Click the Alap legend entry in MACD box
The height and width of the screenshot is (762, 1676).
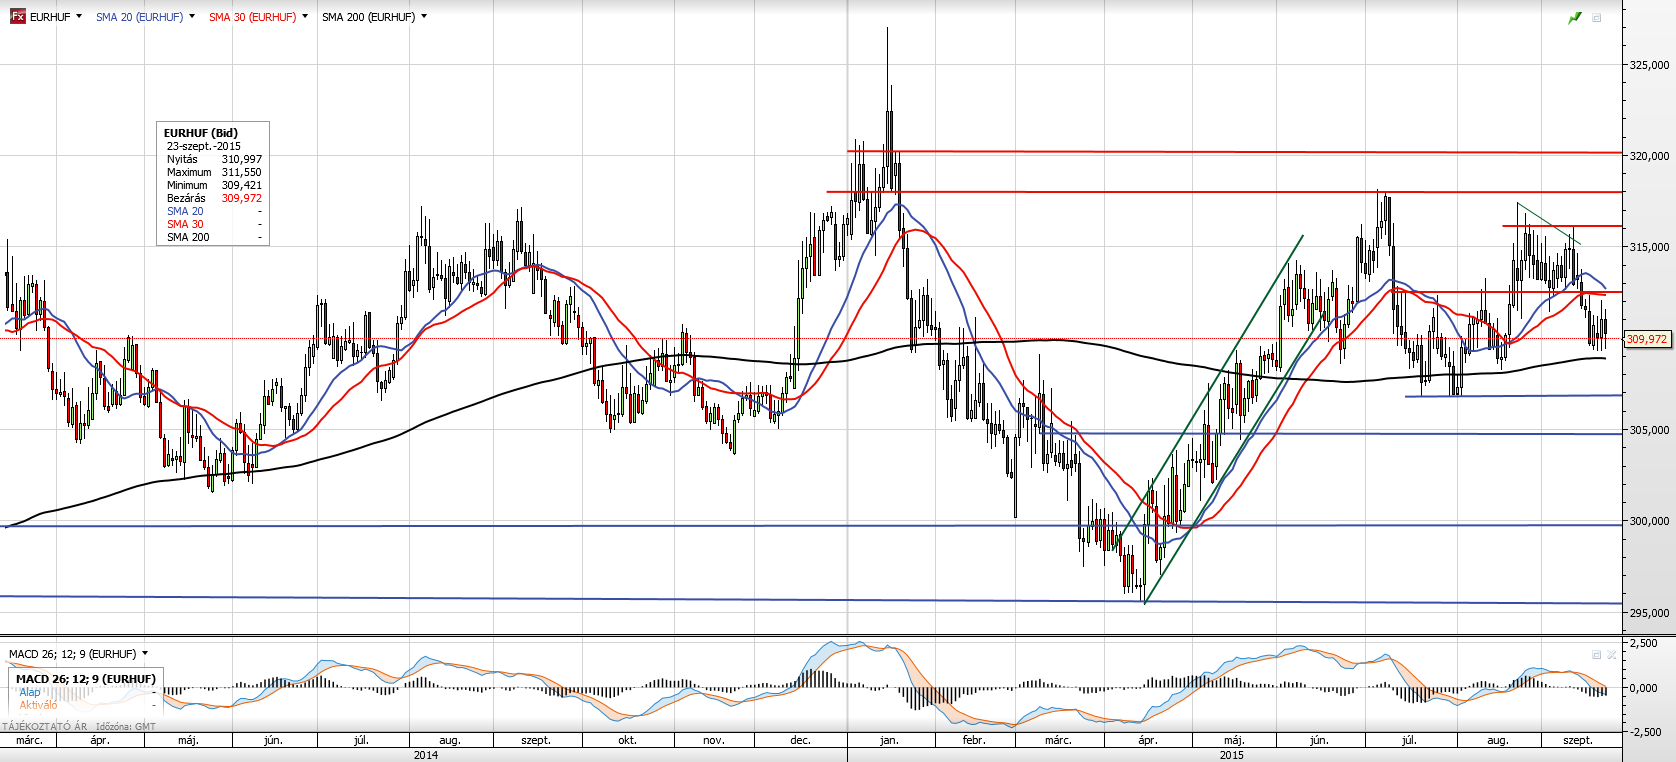[30, 692]
